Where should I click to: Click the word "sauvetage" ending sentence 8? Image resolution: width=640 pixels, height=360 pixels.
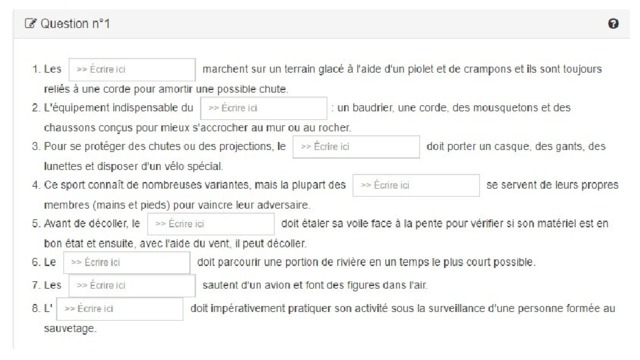click(69, 329)
